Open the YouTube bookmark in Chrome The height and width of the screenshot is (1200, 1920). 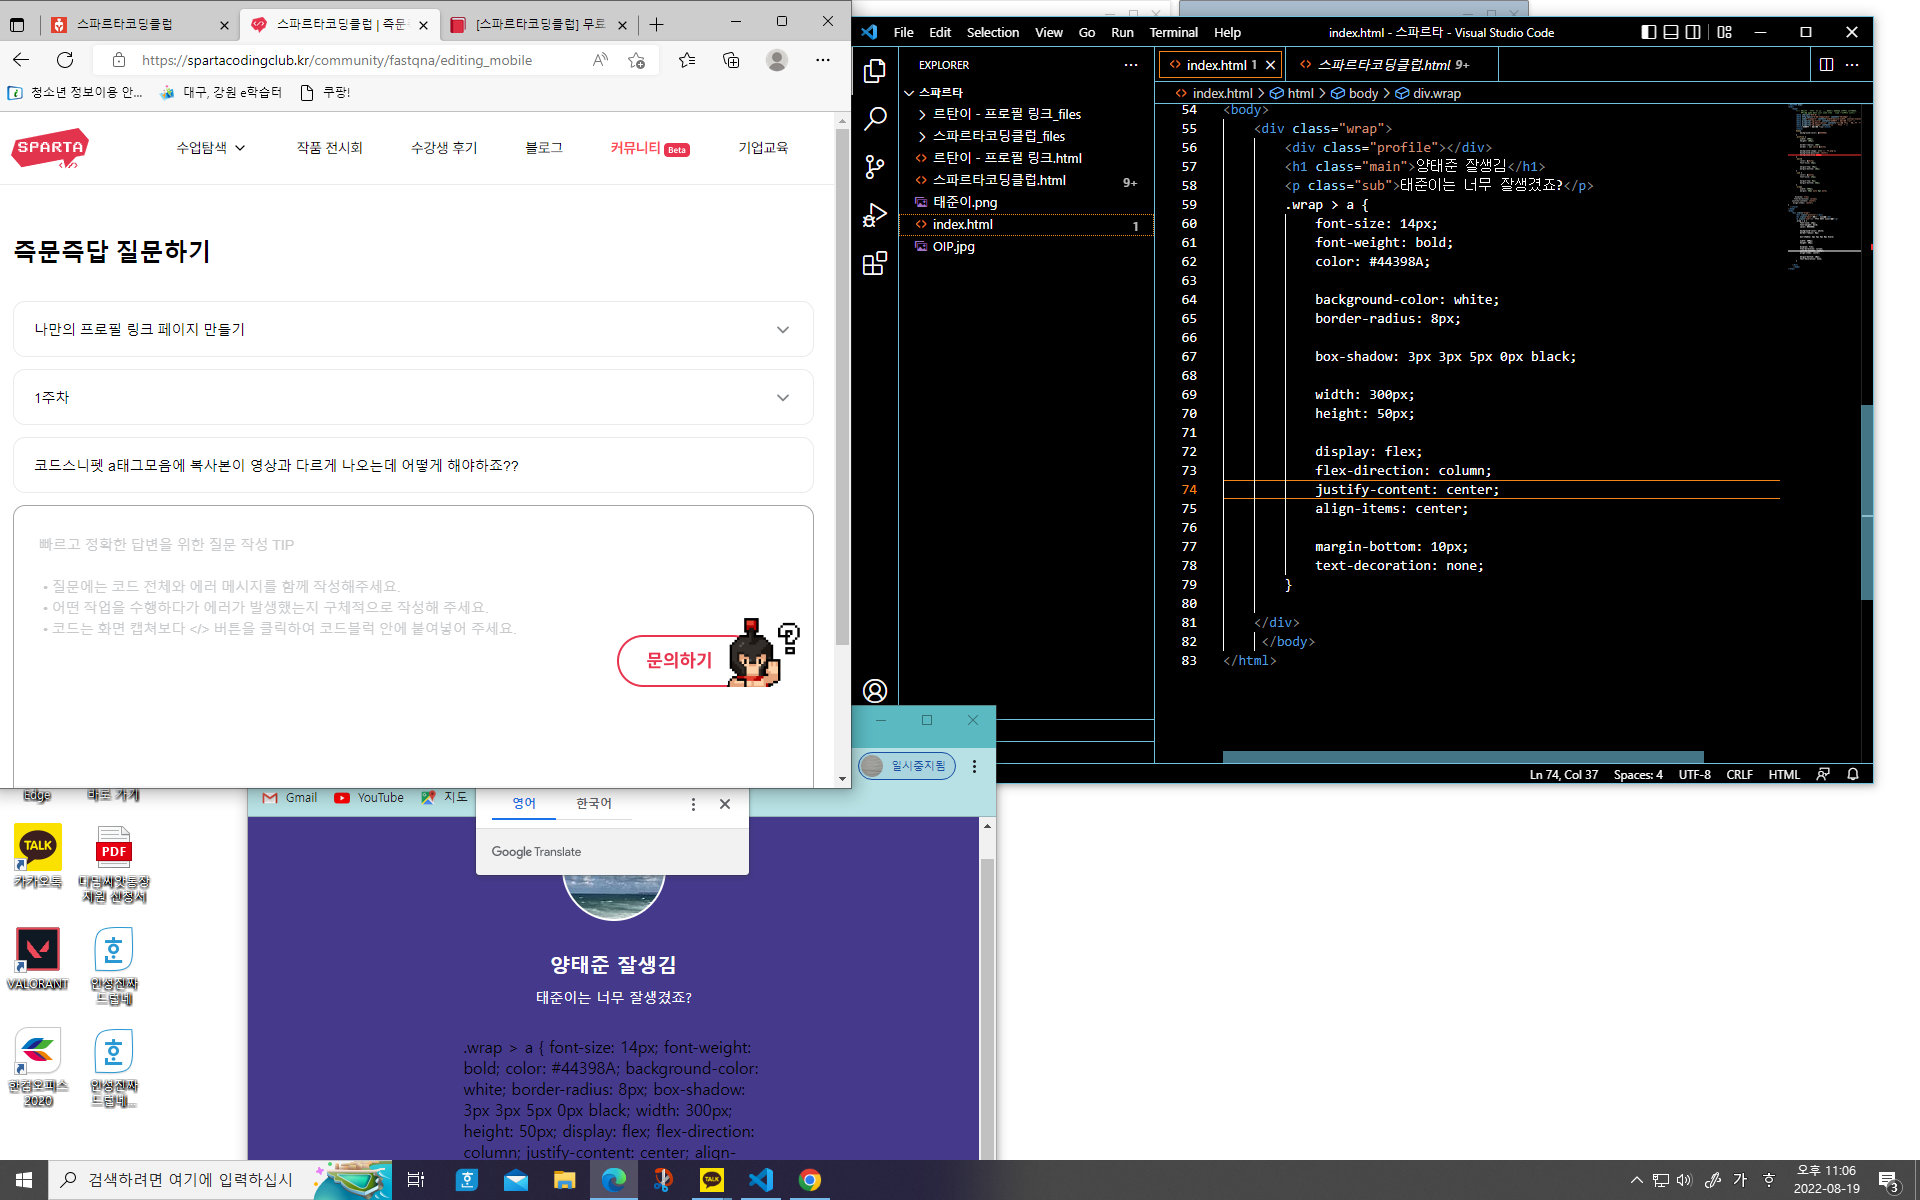click(369, 798)
